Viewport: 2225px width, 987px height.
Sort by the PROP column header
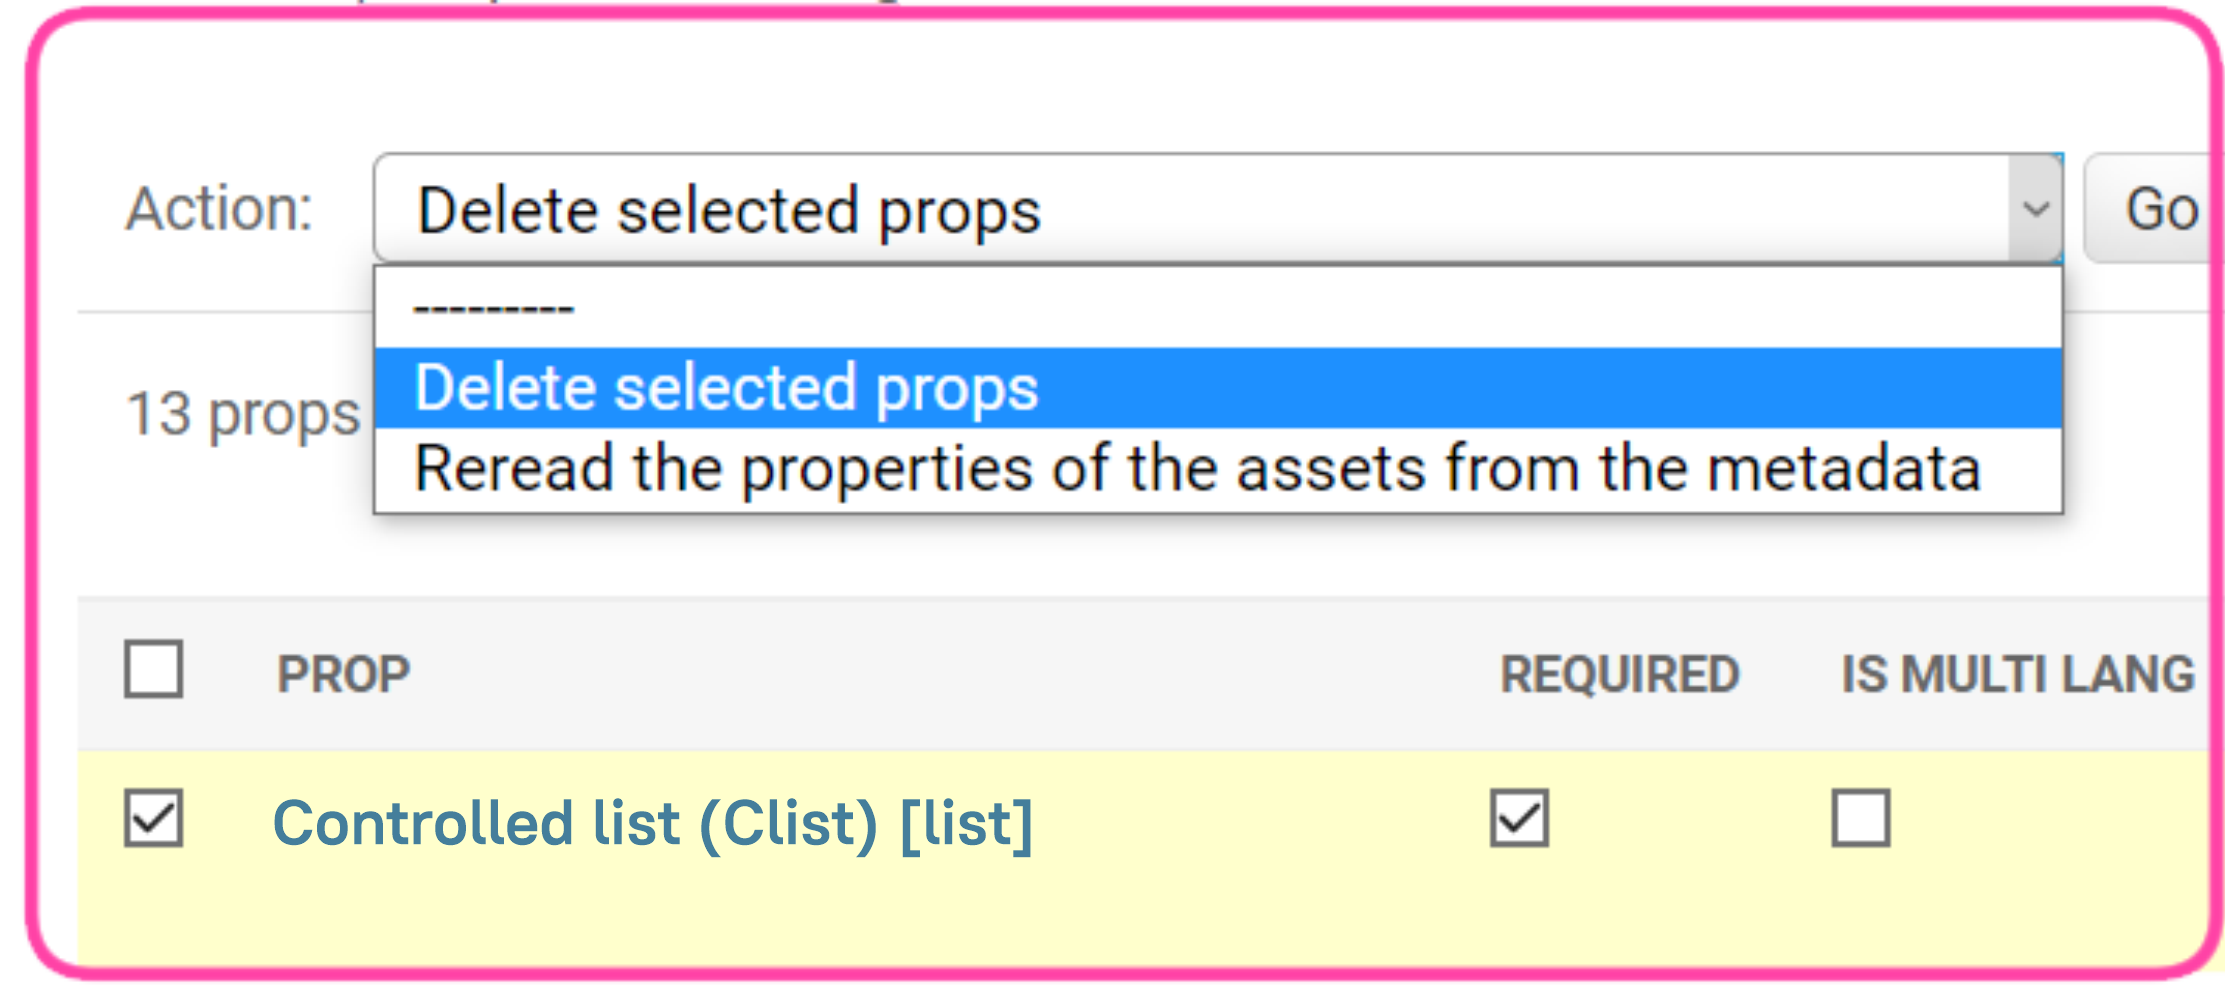click(343, 674)
